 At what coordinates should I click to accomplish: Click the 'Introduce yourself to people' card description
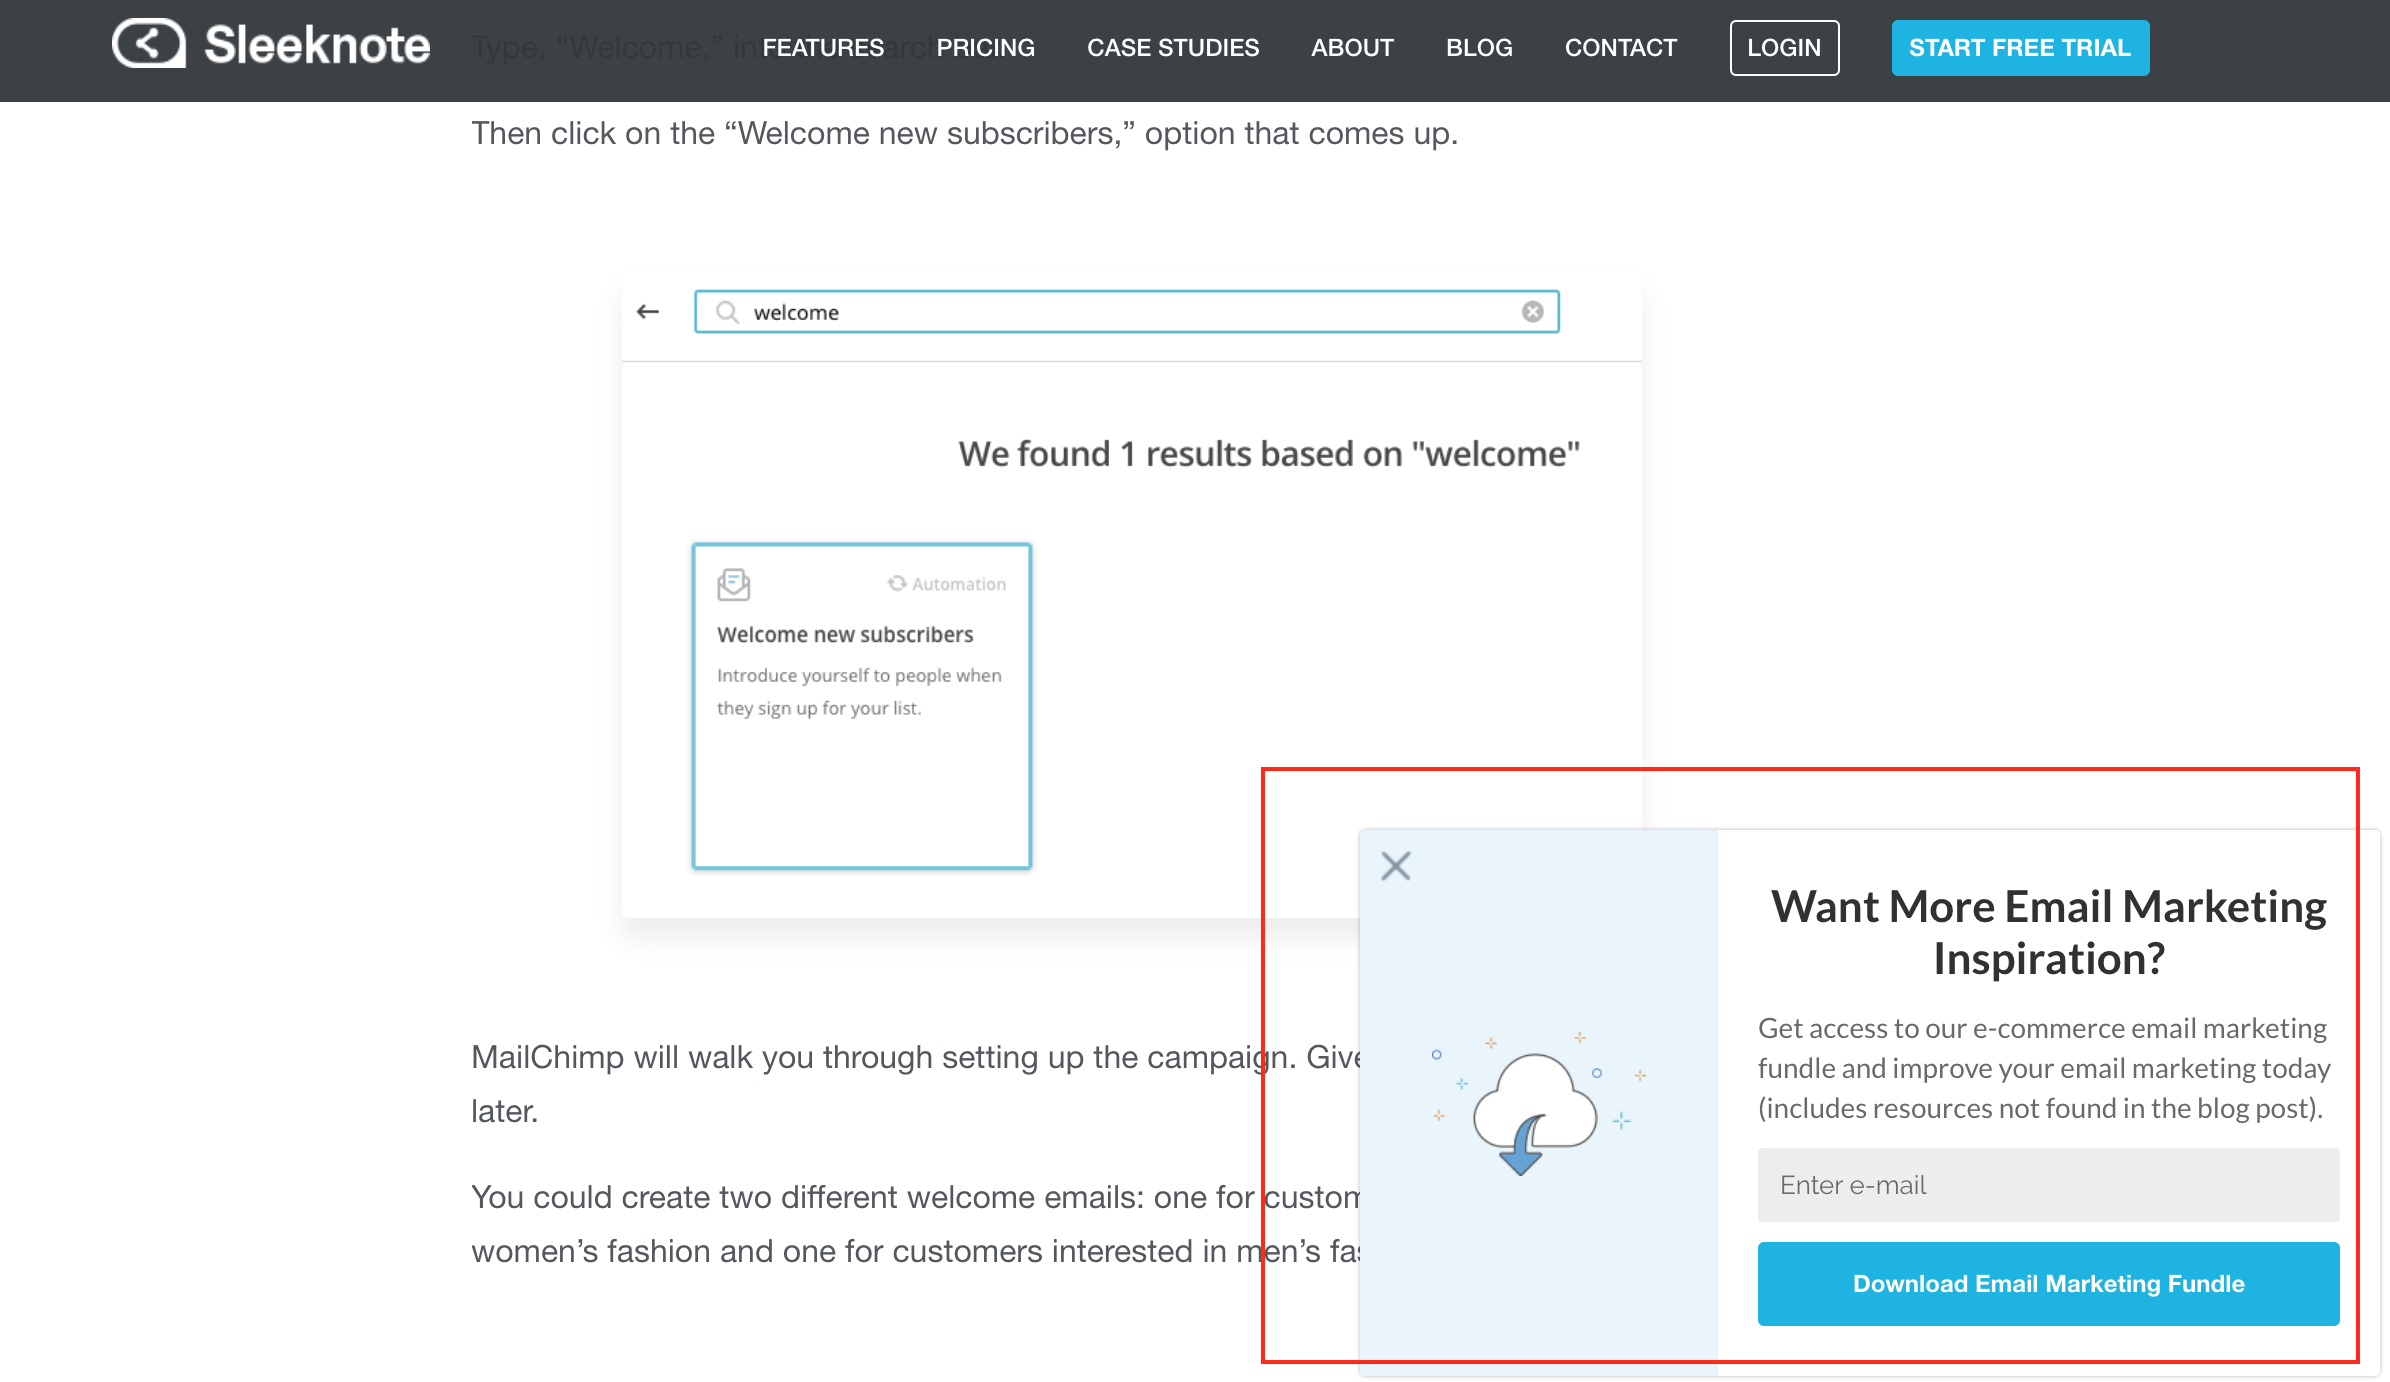[x=859, y=691]
